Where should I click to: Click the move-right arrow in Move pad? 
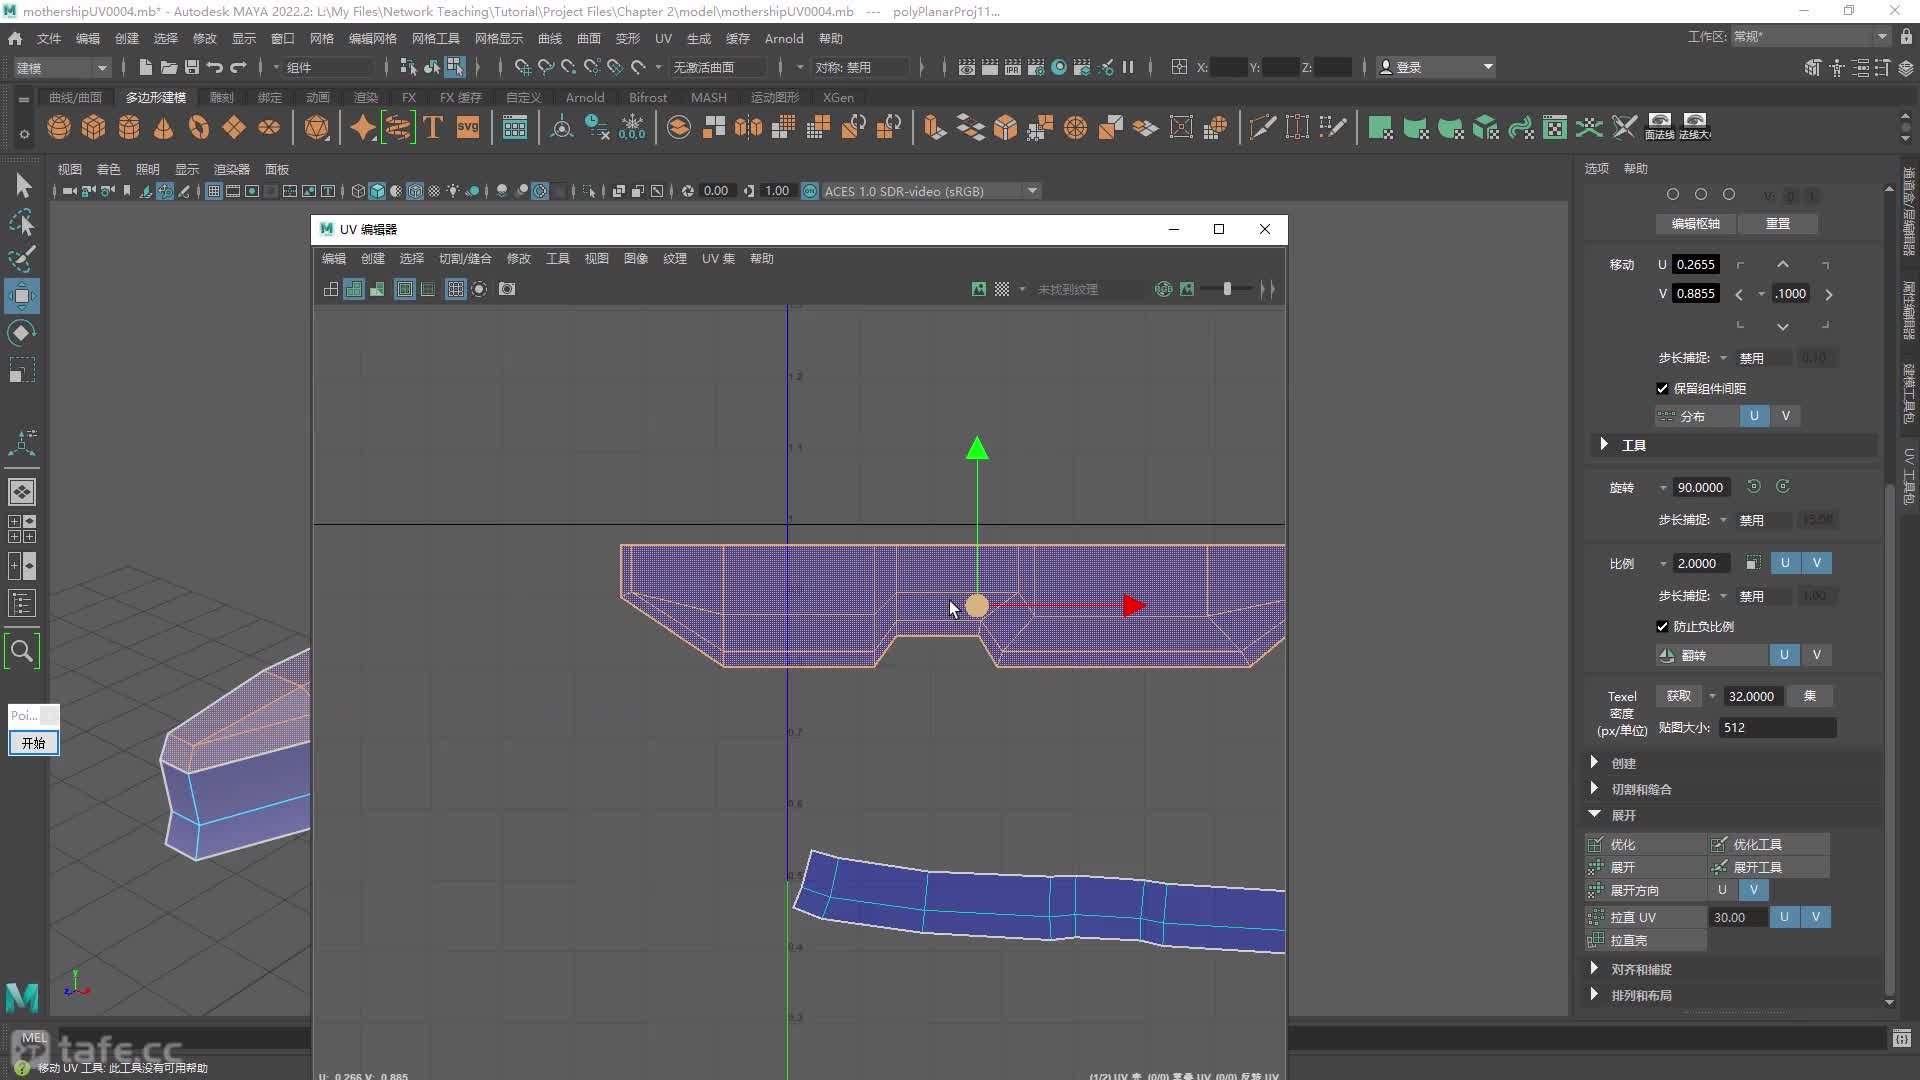tap(1828, 294)
